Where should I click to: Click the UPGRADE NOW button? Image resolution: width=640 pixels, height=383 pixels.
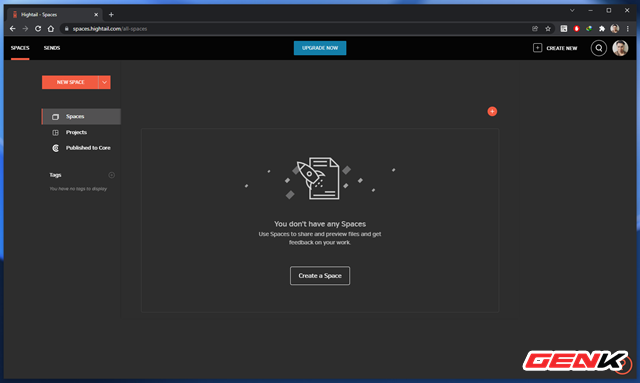point(320,48)
